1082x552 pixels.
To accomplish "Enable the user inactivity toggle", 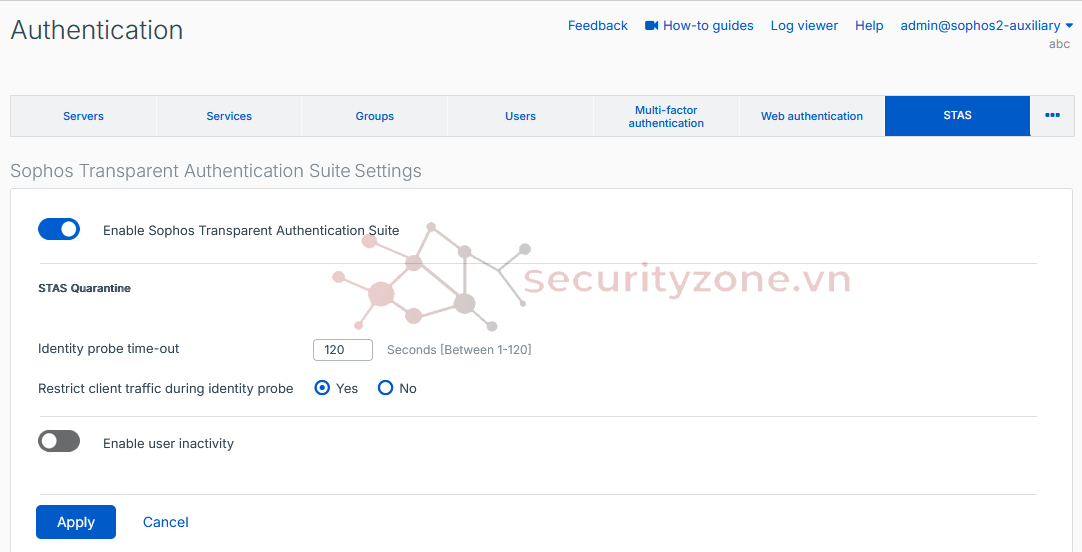I will tap(59, 441).
